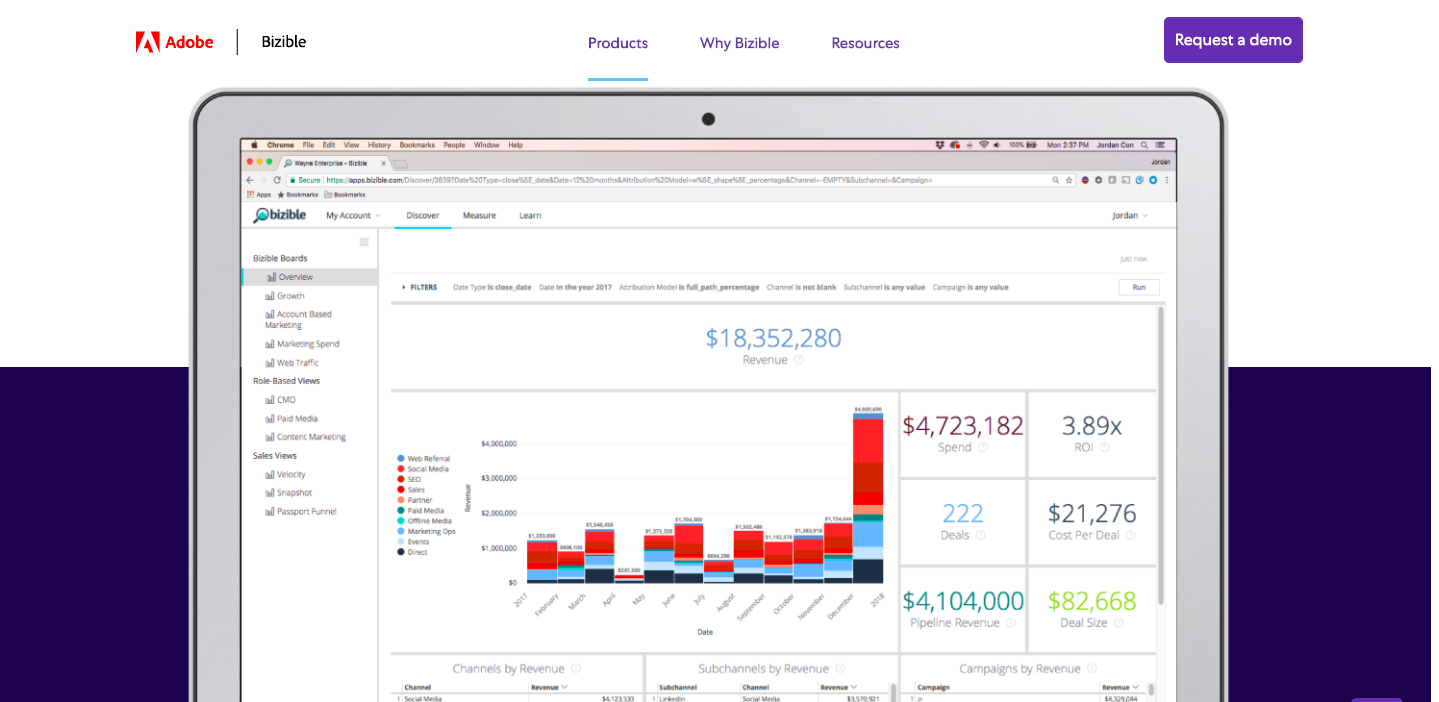Click the info icon beside Cost Per Deal
1439x702 pixels.
coord(1131,536)
